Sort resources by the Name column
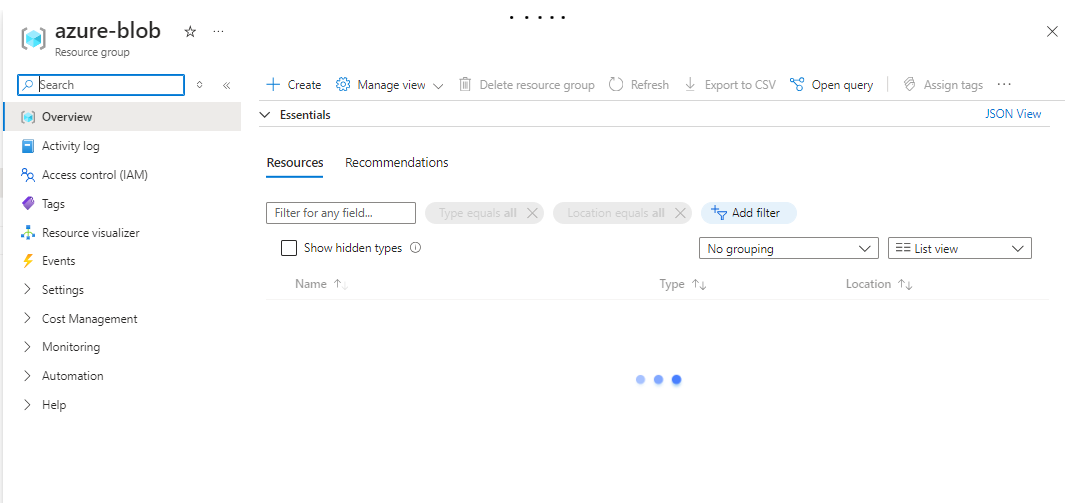This screenshot has height=503, width=1065. [321, 284]
